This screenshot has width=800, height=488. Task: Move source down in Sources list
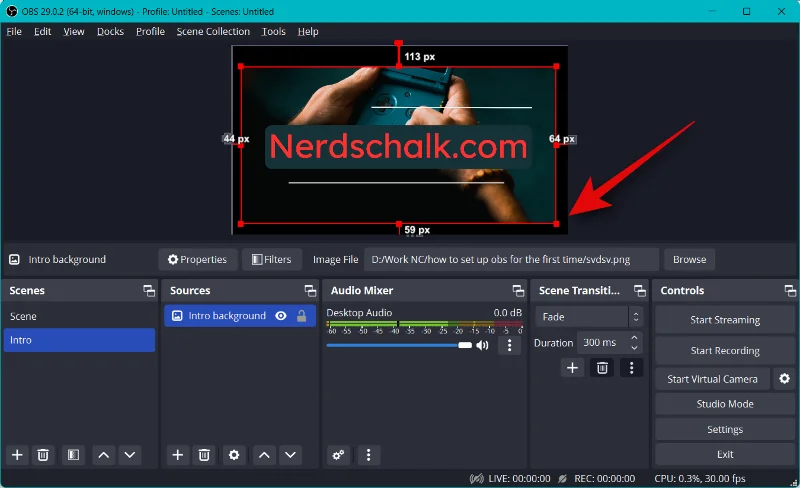(x=290, y=455)
